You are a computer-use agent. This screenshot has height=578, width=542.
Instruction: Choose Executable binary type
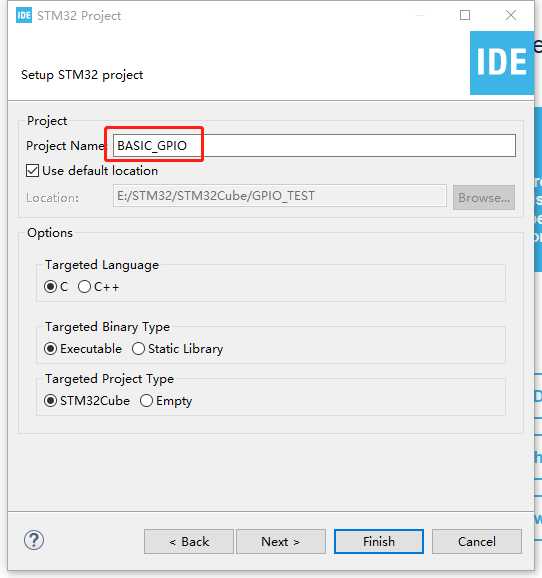click(50, 348)
